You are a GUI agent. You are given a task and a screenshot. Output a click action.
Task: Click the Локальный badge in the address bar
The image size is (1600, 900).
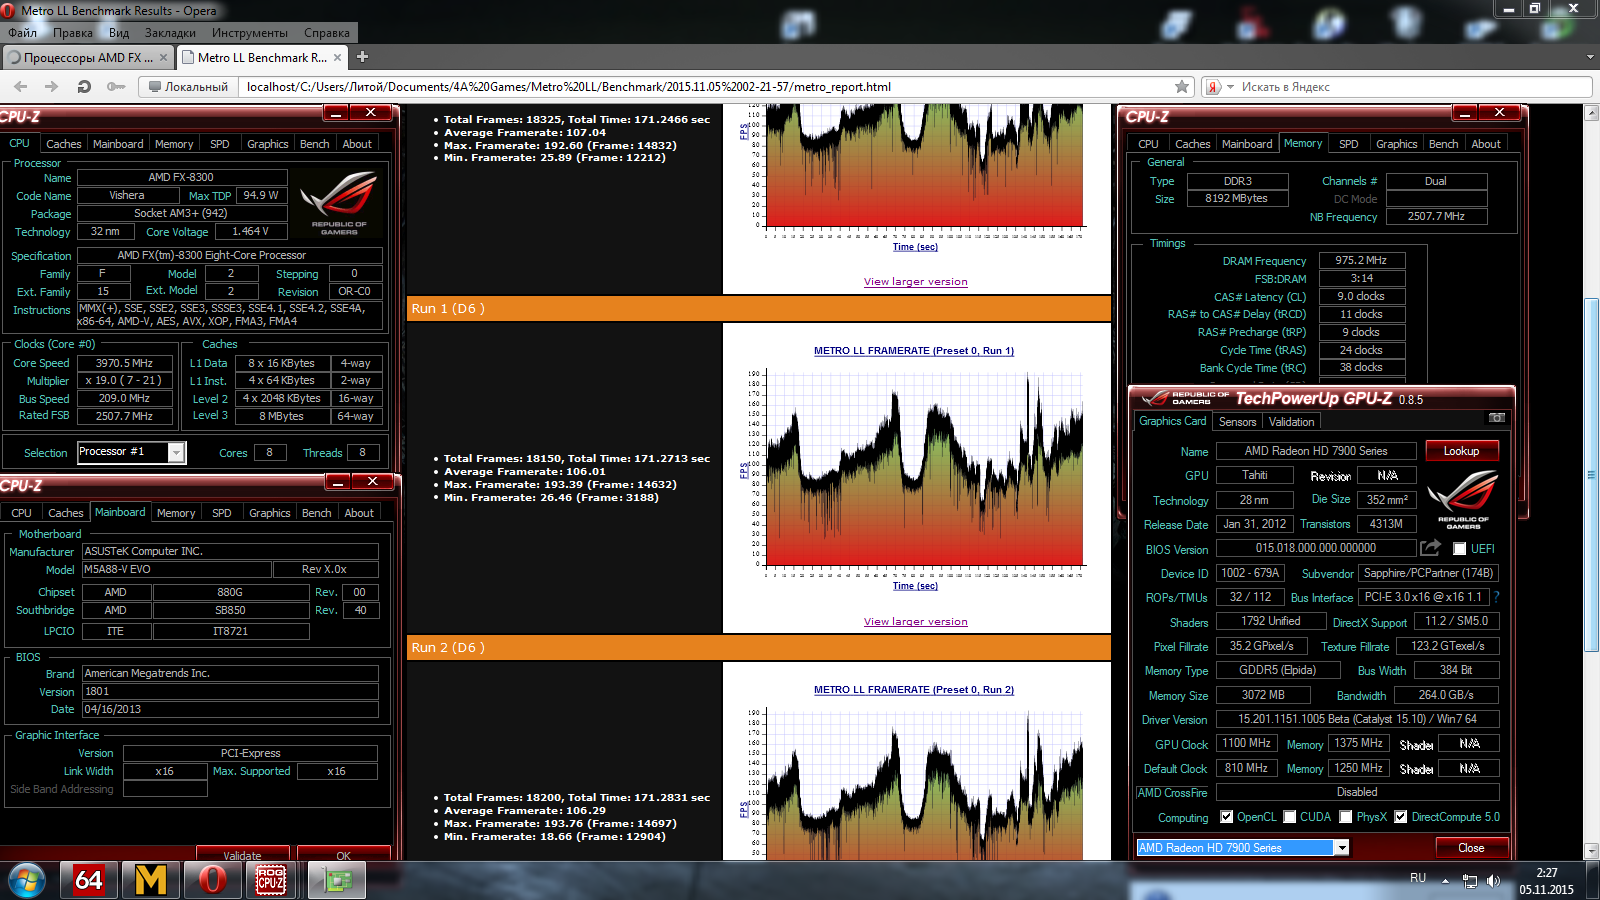(x=188, y=87)
